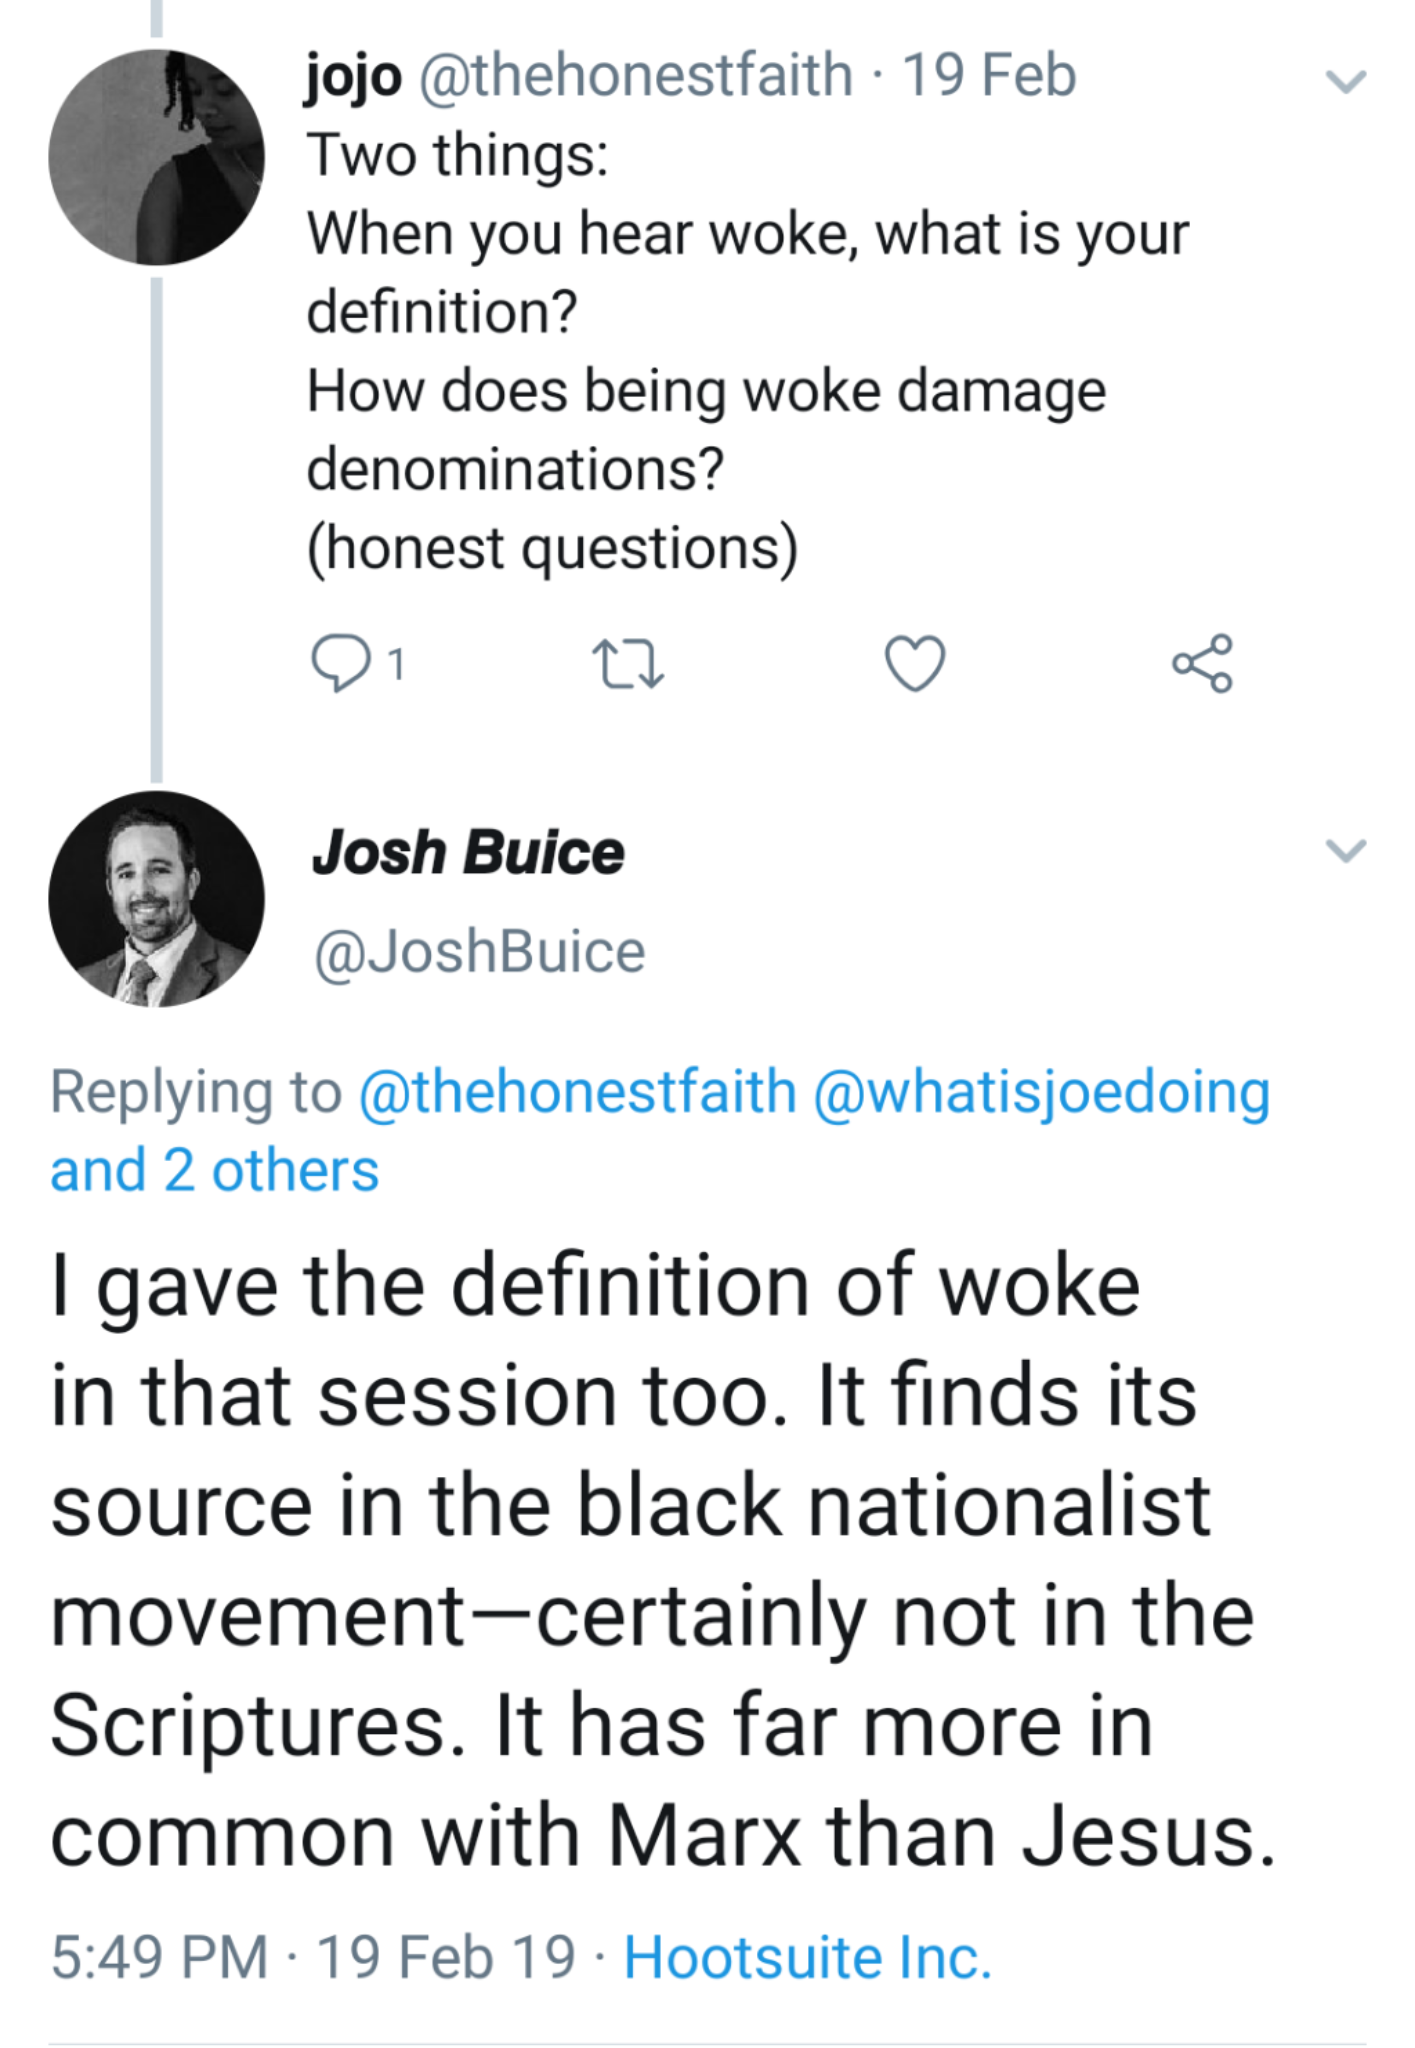Tap the jojo display name
1415x2048 pixels.
click(353, 76)
